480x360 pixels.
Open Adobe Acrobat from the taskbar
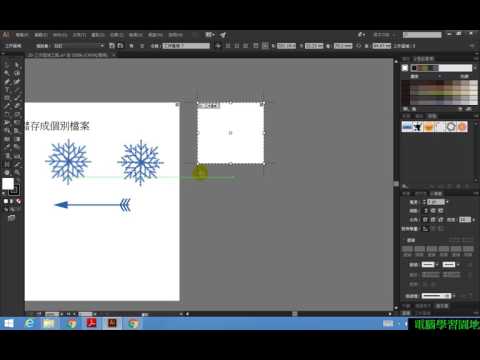pos(92,323)
